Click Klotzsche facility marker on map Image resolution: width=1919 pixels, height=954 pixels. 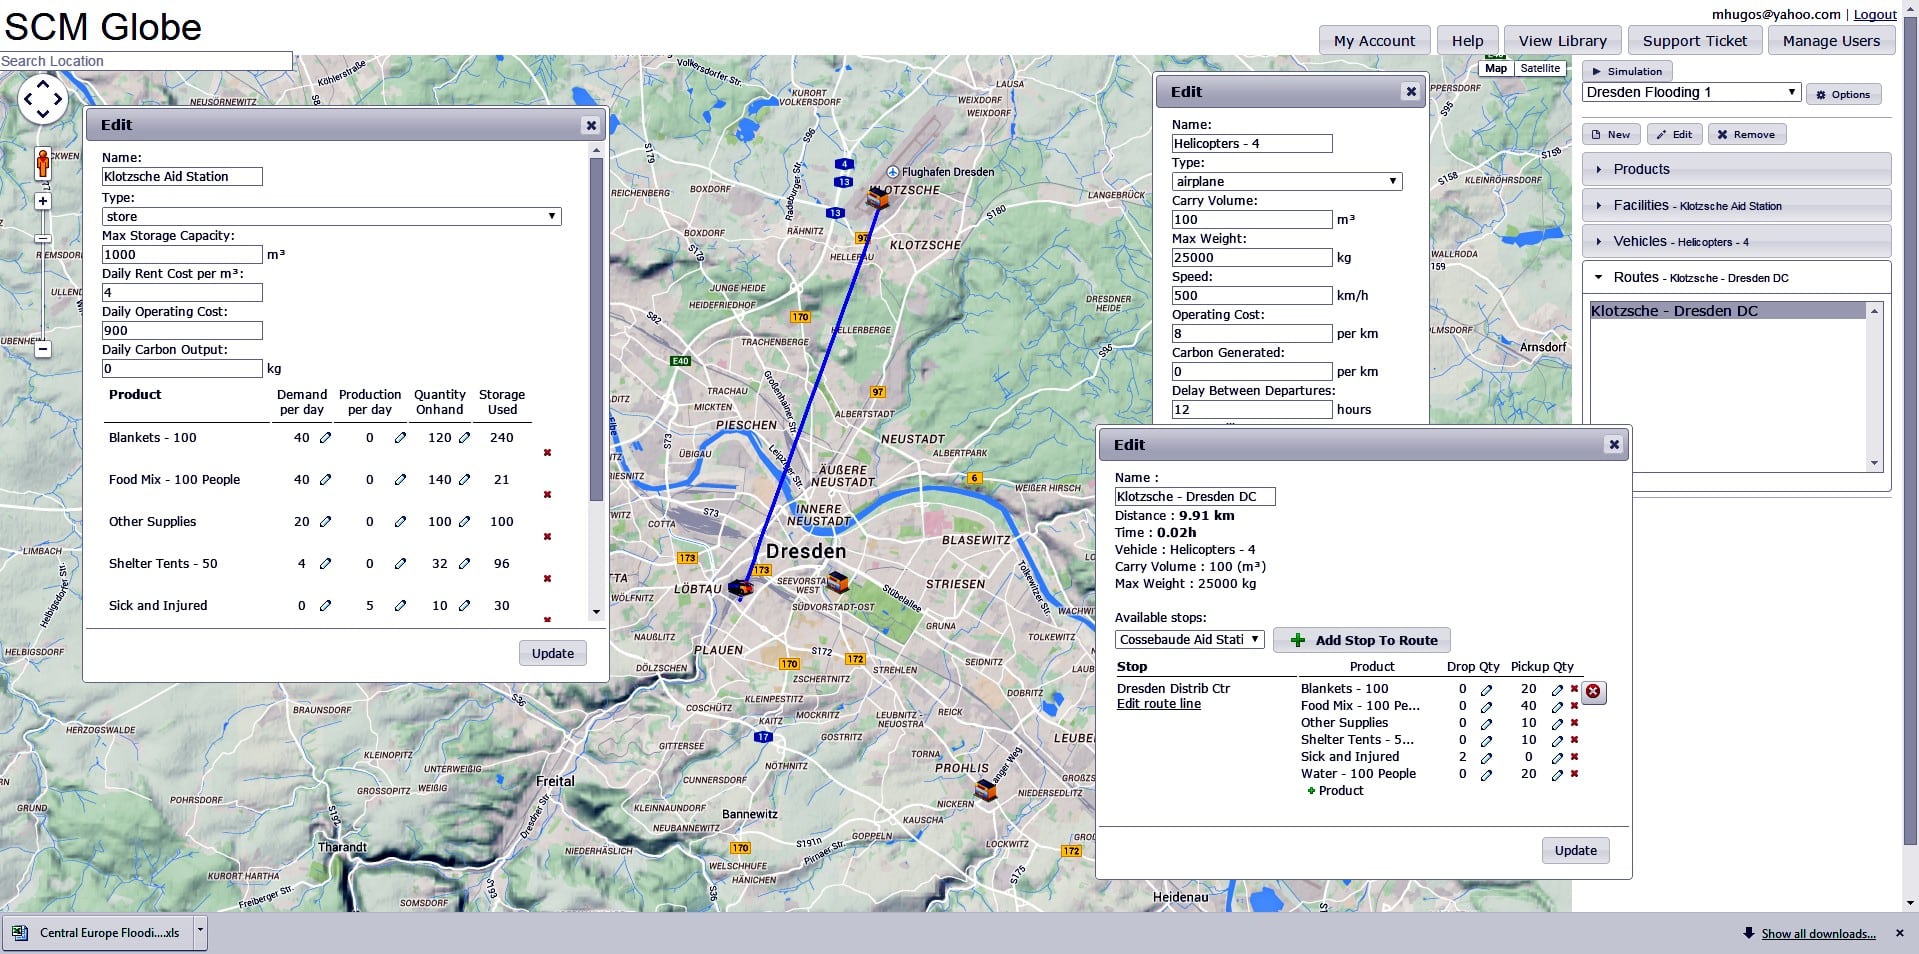click(x=877, y=198)
